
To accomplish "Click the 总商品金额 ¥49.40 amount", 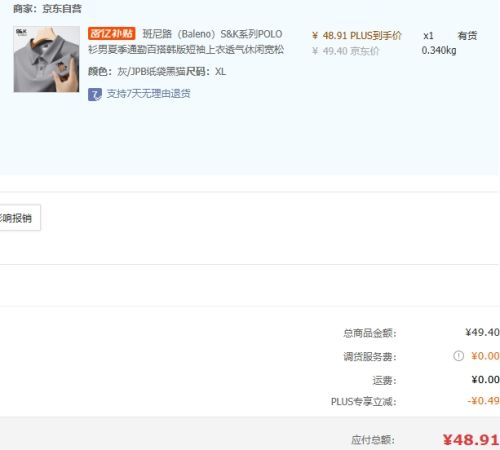I will [482, 332].
